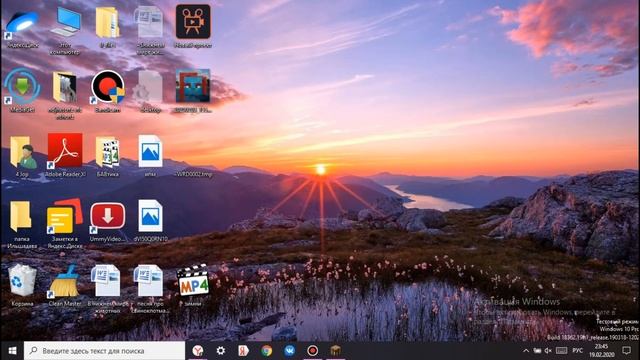Open the touch keyboard tray icon
The width and height of the screenshot is (640, 360).
point(562,351)
